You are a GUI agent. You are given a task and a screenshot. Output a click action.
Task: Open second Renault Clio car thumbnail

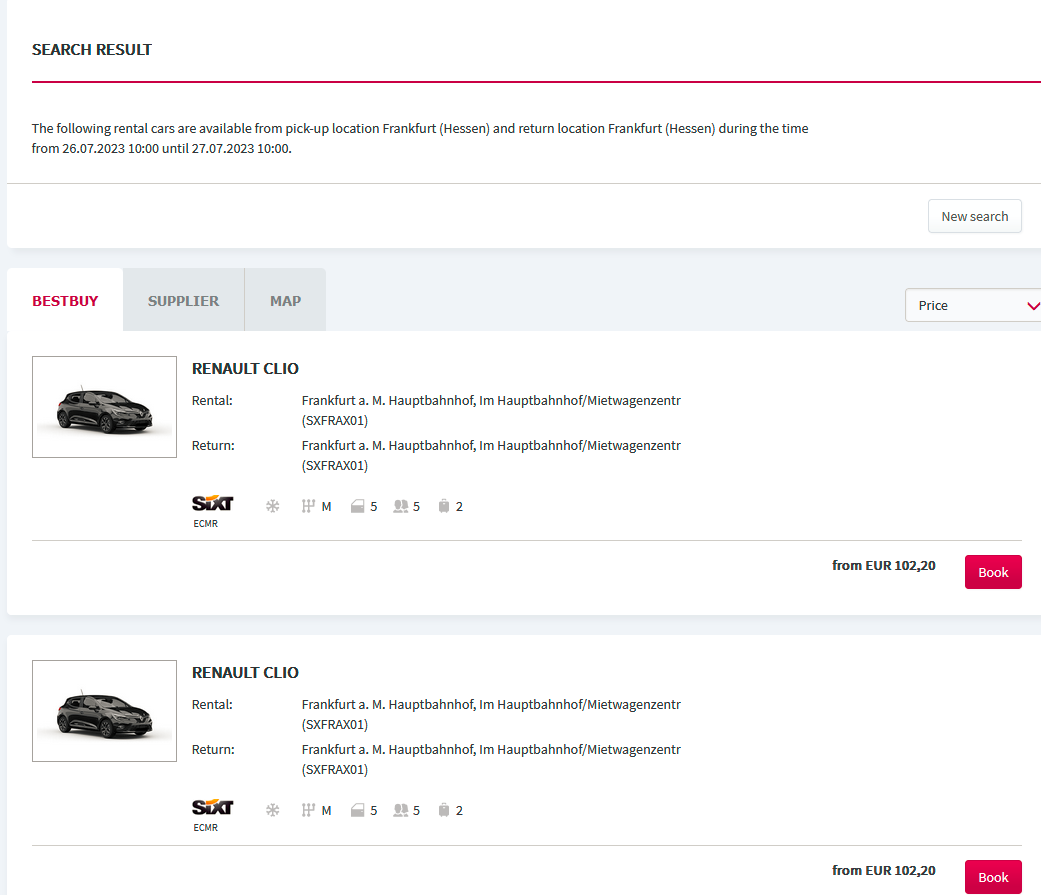(x=104, y=711)
